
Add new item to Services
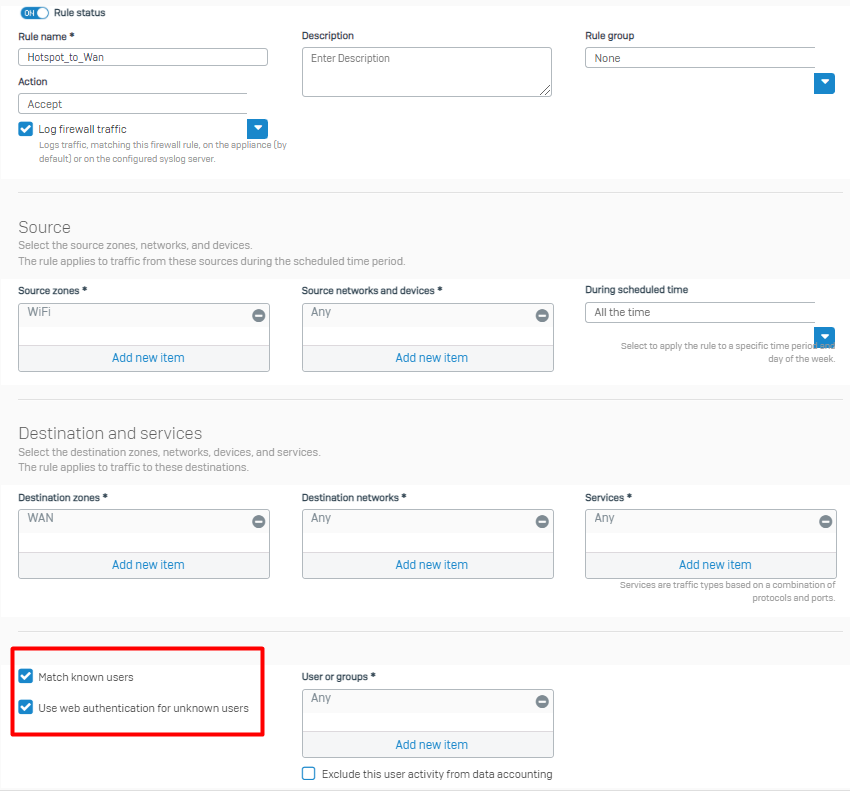(x=715, y=565)
